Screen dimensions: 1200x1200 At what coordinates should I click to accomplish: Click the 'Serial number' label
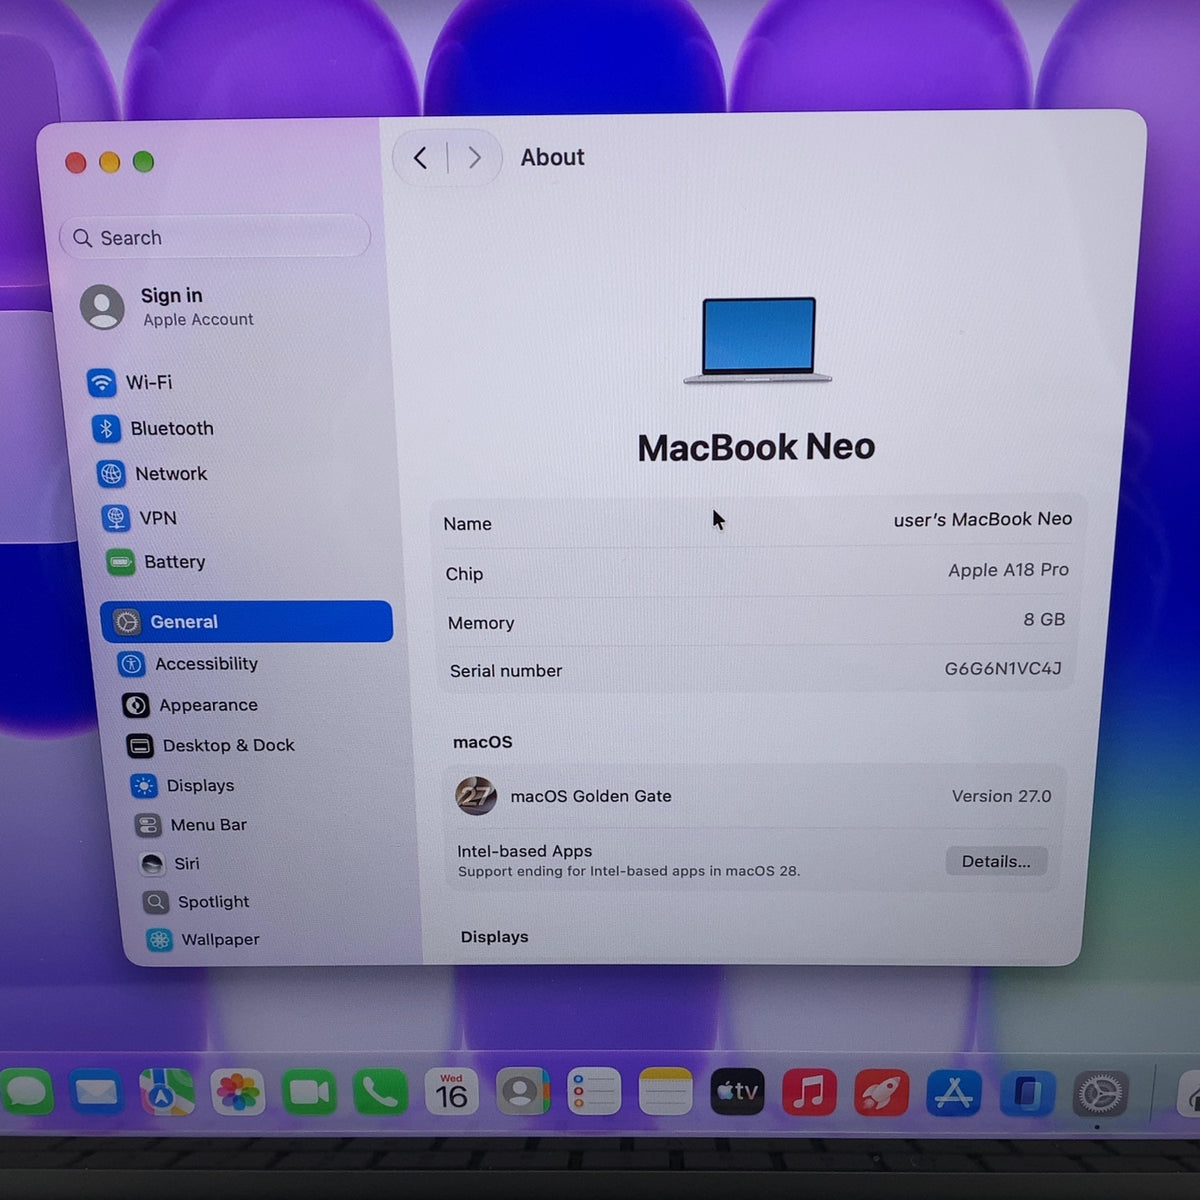click(506, 671)
